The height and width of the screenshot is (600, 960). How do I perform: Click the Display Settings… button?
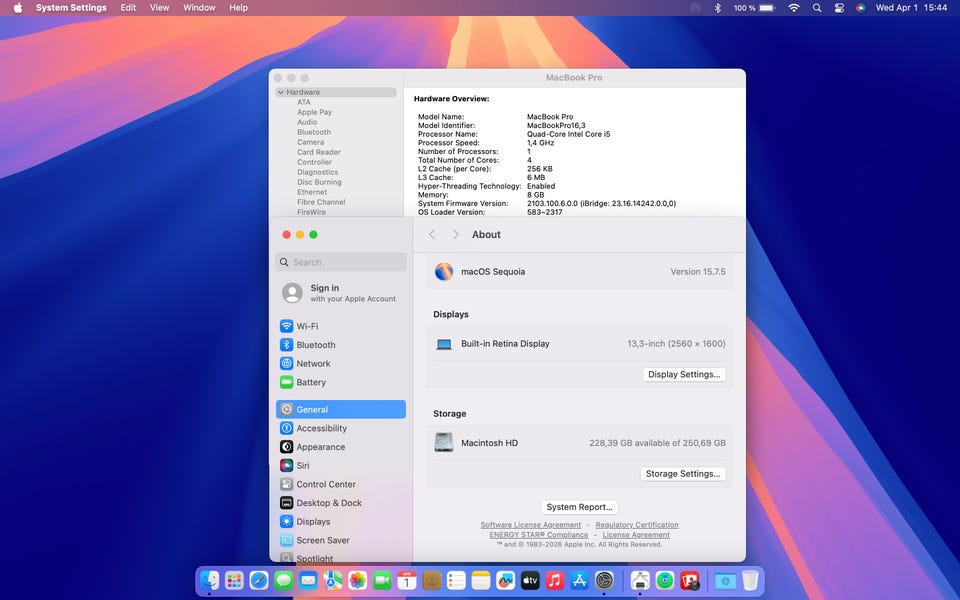click(684, 374)
